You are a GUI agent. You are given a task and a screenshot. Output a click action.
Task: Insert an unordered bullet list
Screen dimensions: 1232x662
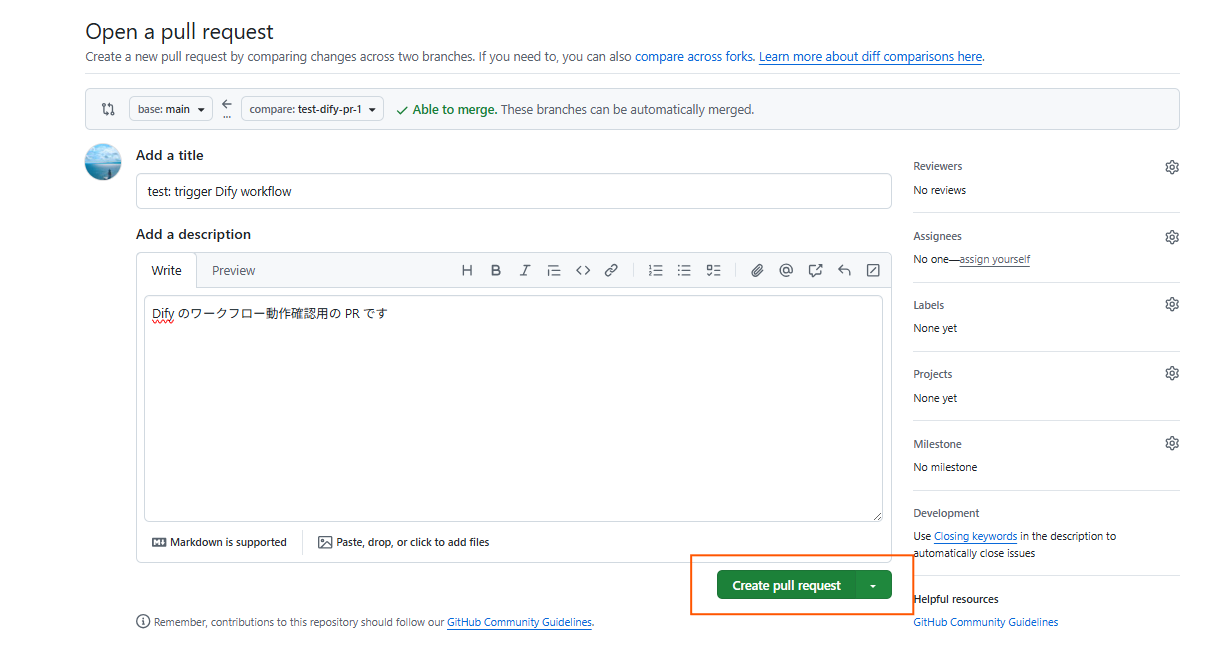tap(684, 270)
